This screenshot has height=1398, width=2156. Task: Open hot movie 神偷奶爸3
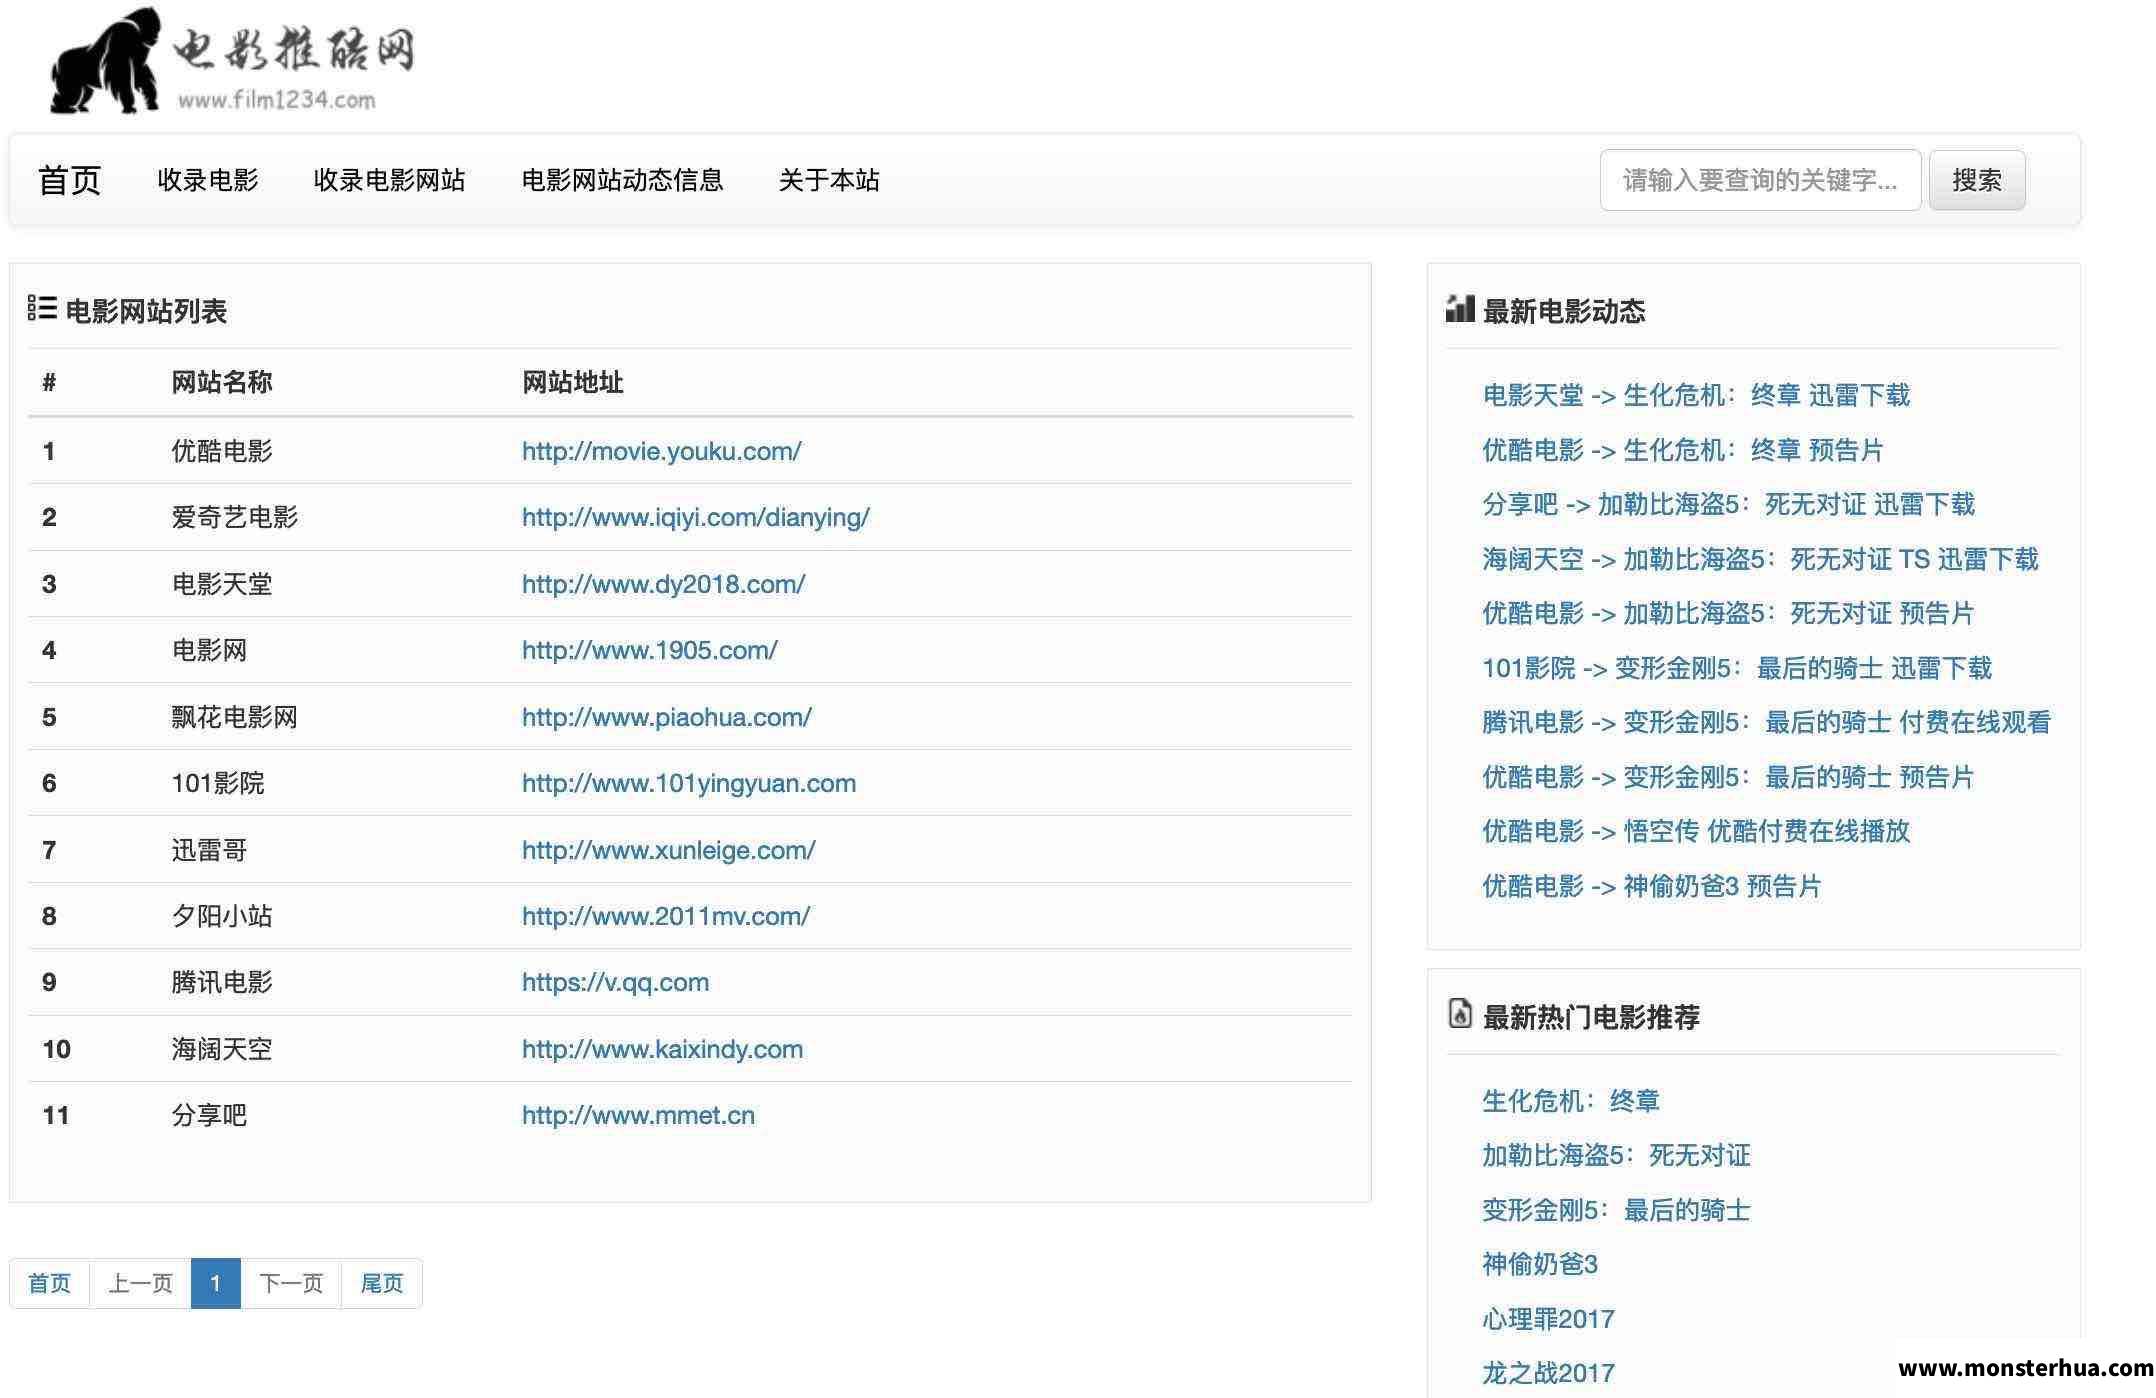tap(1540, 1264)
